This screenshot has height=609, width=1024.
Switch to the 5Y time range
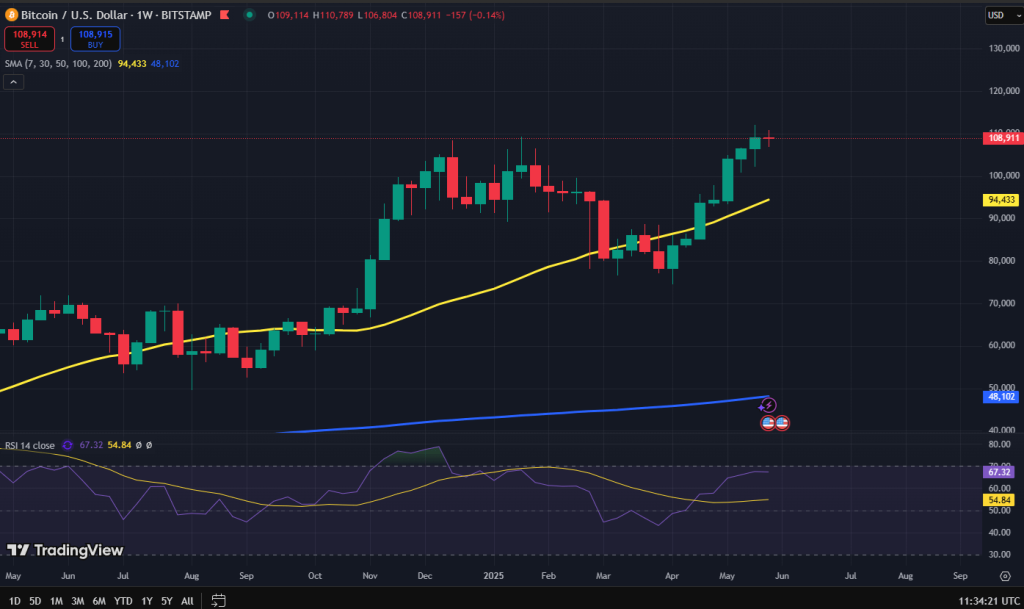point(167,601)
